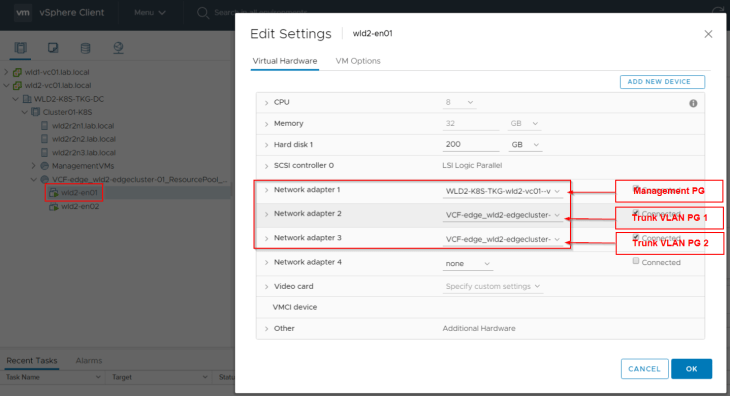This screenshot has height=396, width=730.
Task: Open Network adapter 4 none dropdown
Action: pos(467,264)
